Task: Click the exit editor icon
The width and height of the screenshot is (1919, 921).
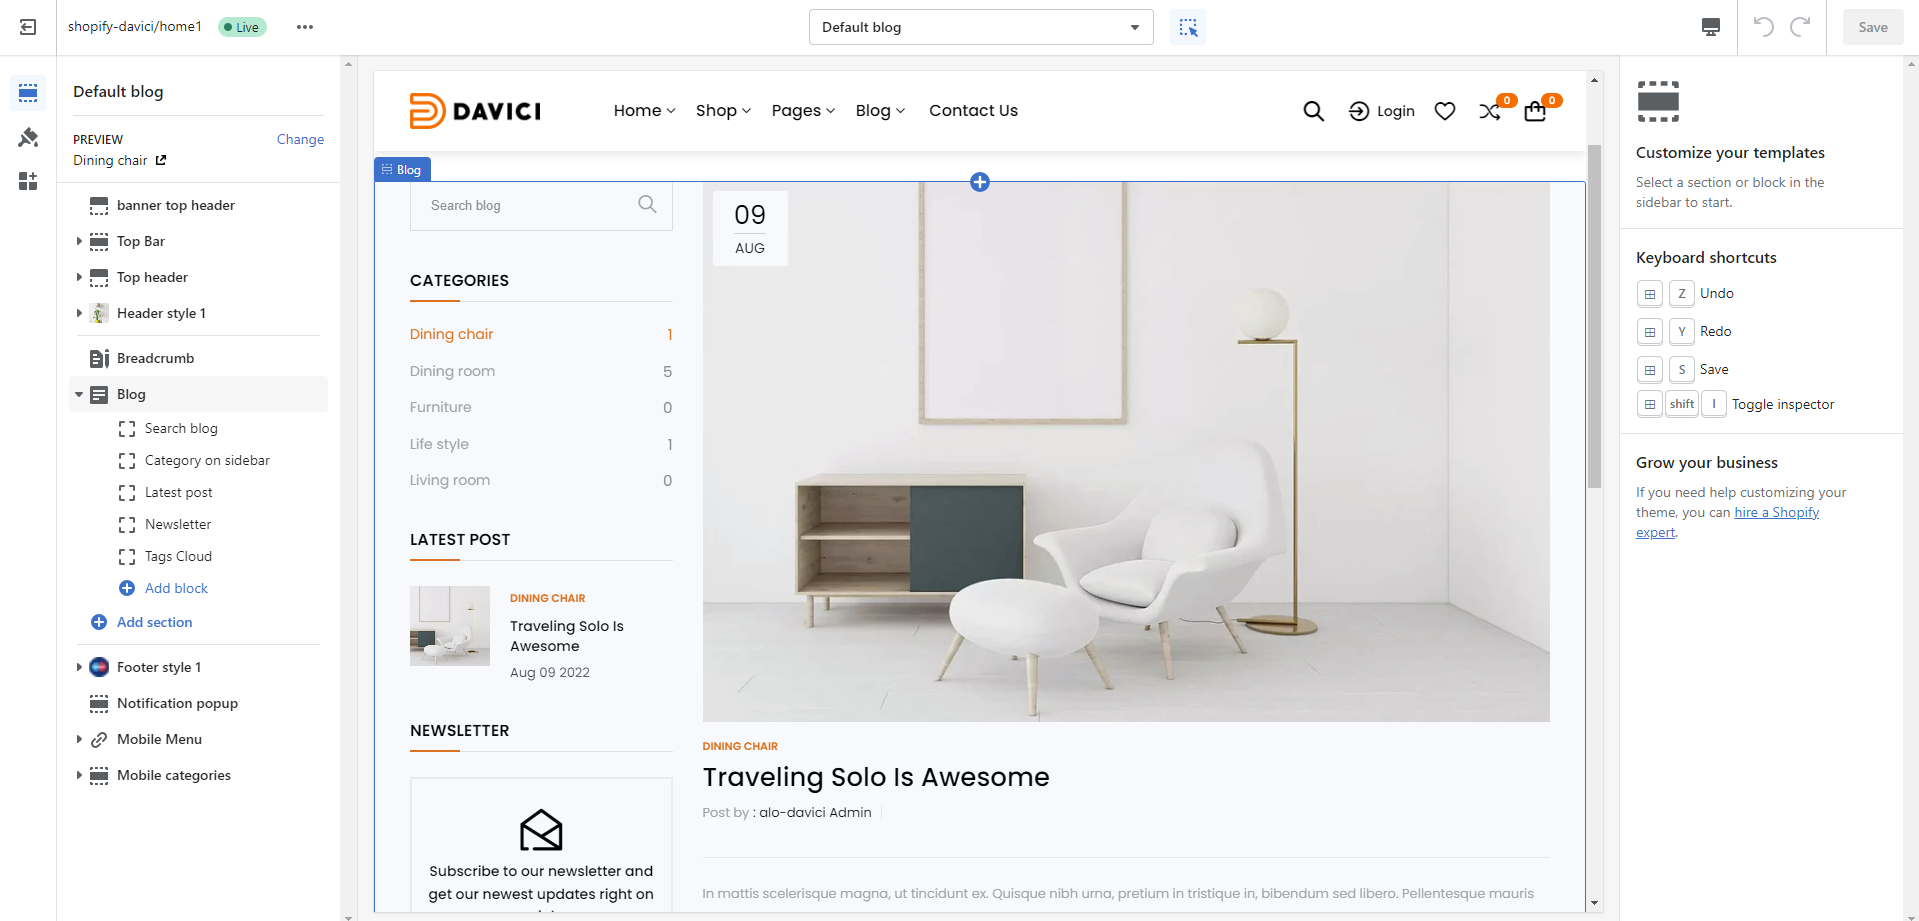Action: pos(28,27)
